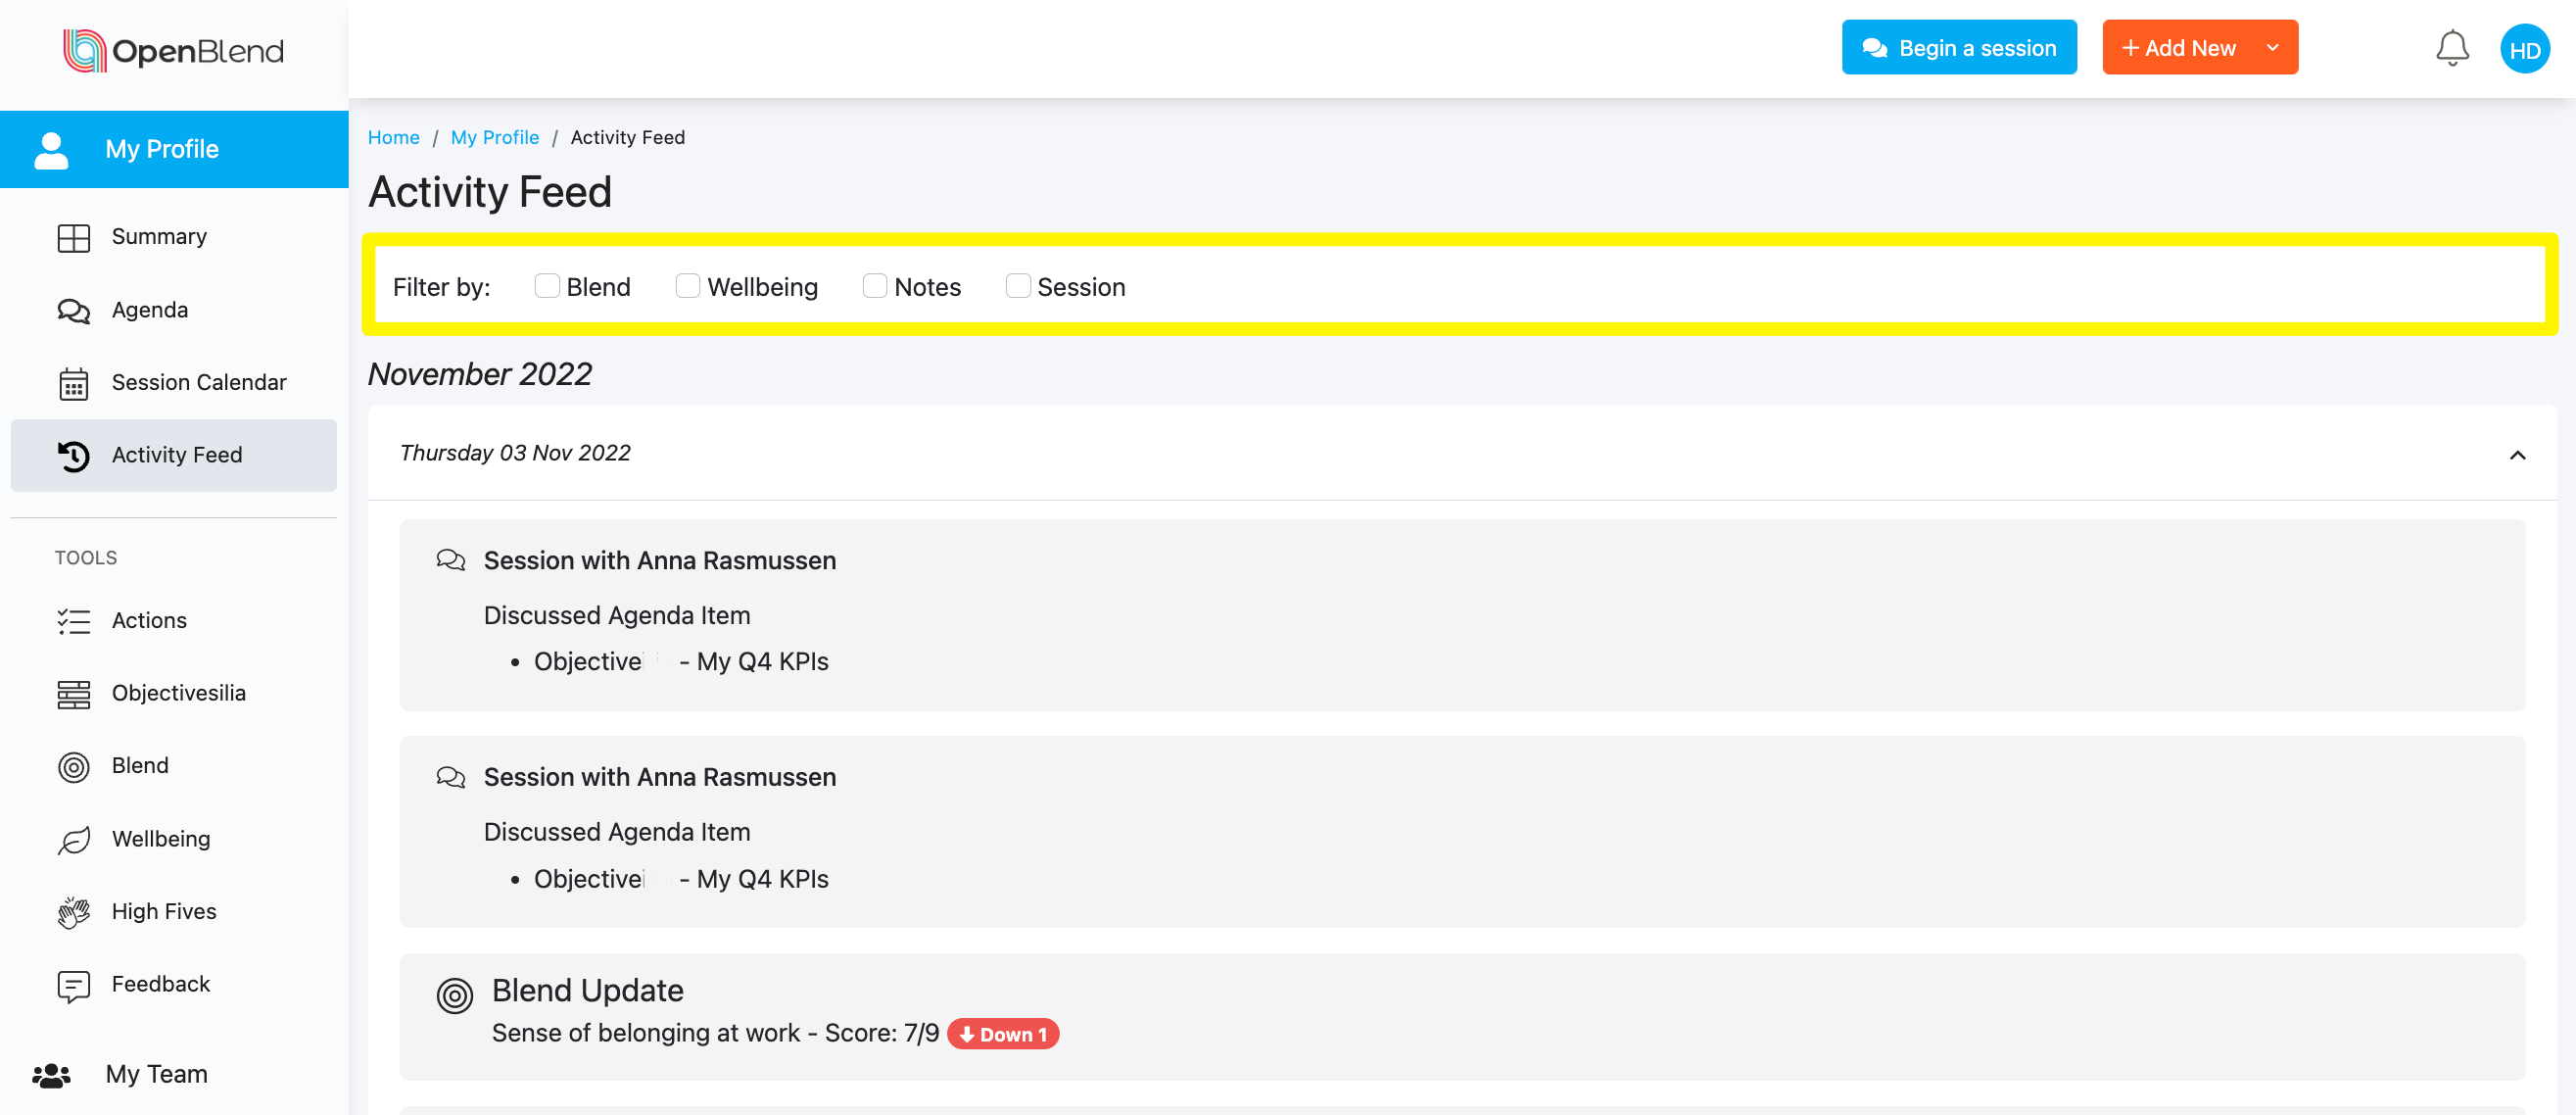
Task: Select My Profile in the sidebar
Action: 162,149
